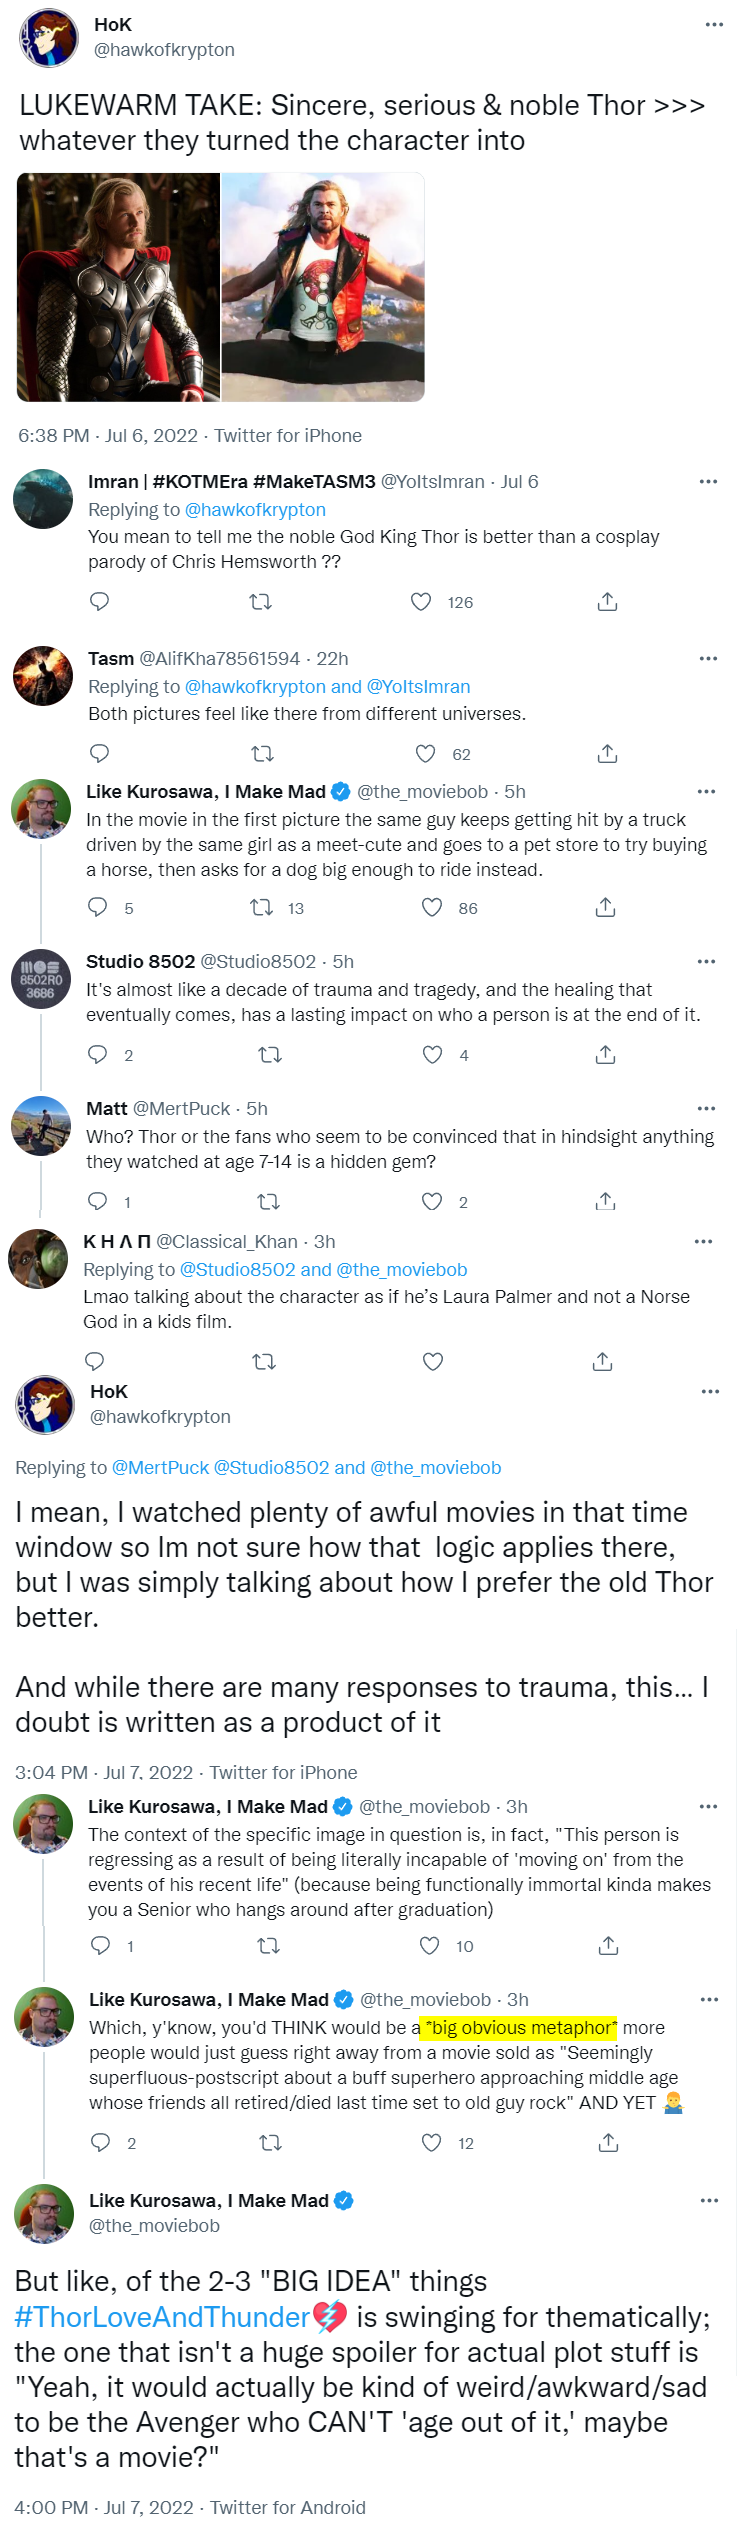739x2544 pixels.
Task: Share Tasm's tweet
Action: (607, 754)
